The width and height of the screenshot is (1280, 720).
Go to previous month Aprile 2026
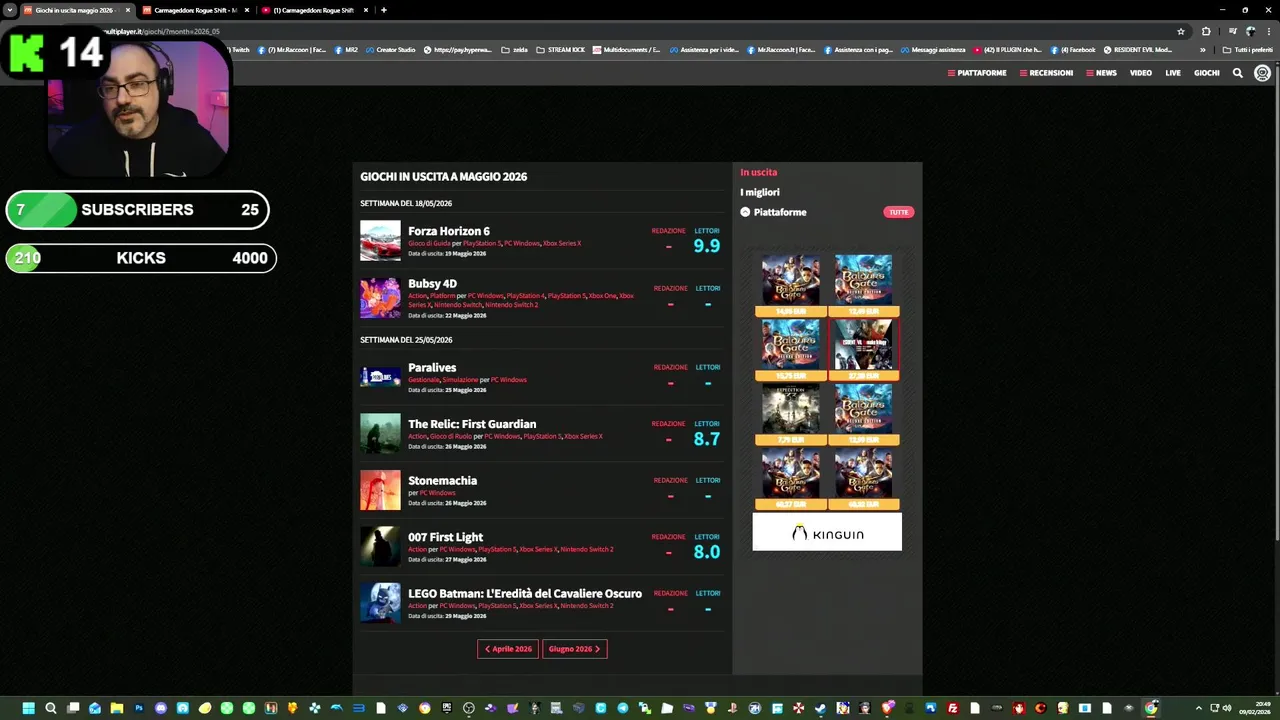tap(508, 649)
